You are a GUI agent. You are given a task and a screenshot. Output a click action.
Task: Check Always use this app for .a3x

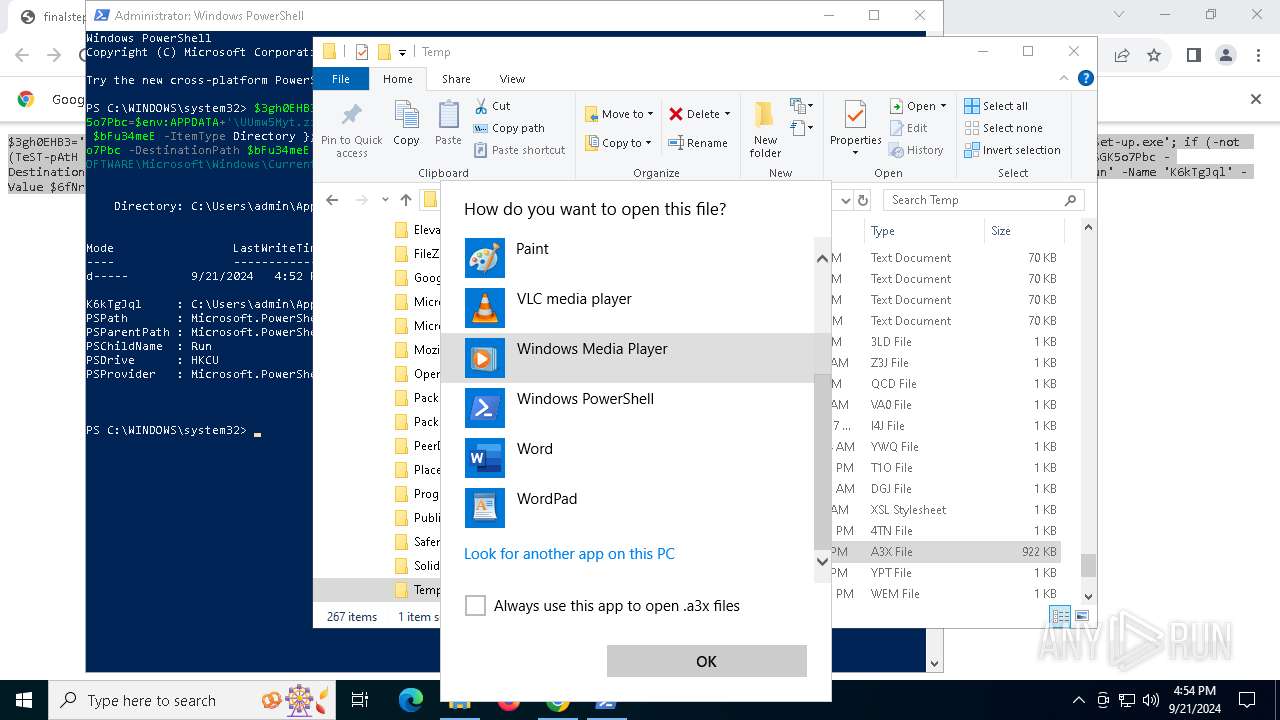tap(476, 605)
